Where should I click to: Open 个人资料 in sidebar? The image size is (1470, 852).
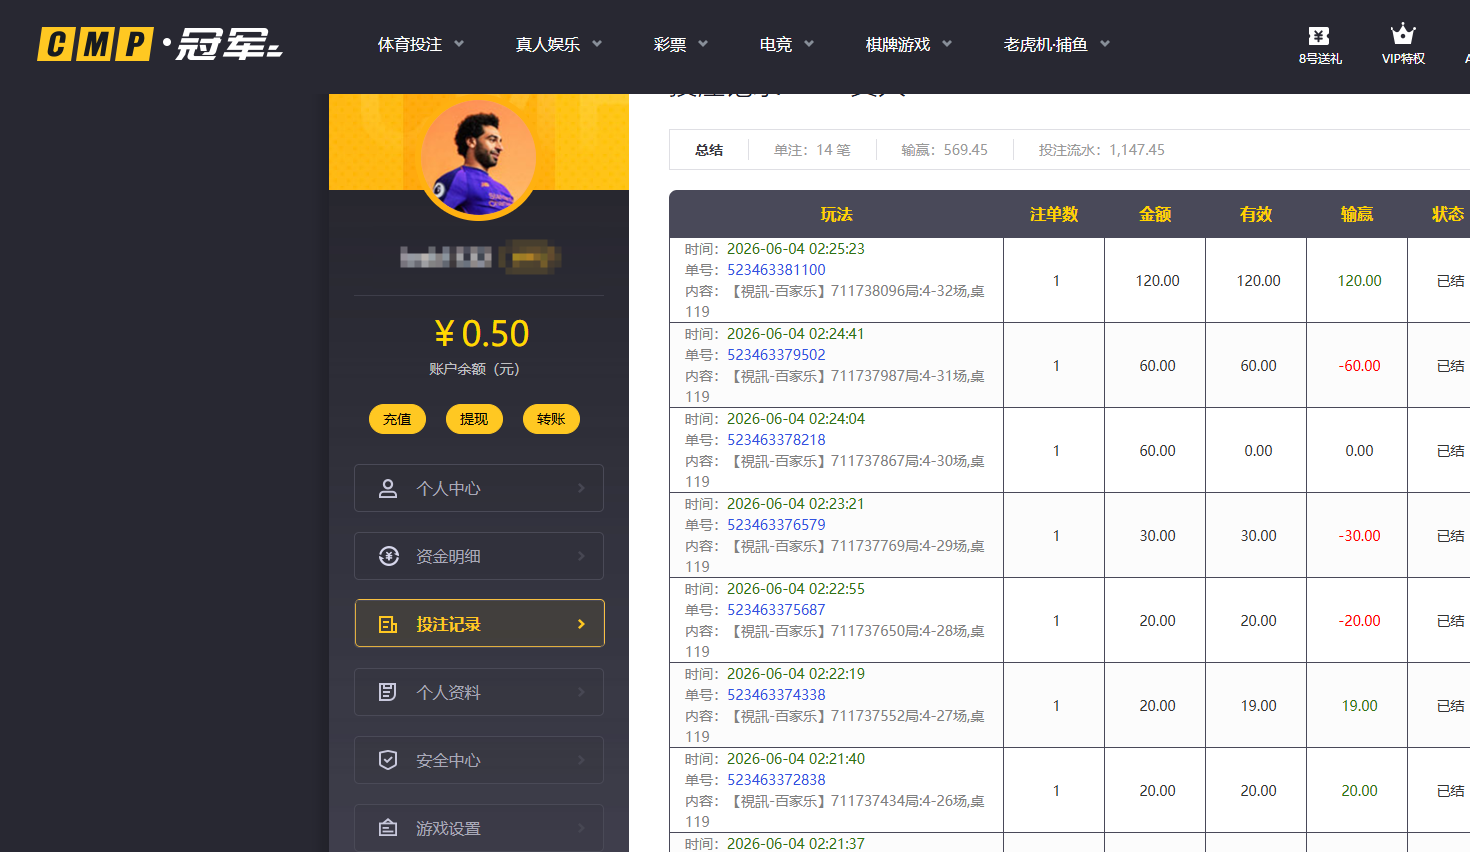coord(479,692)
